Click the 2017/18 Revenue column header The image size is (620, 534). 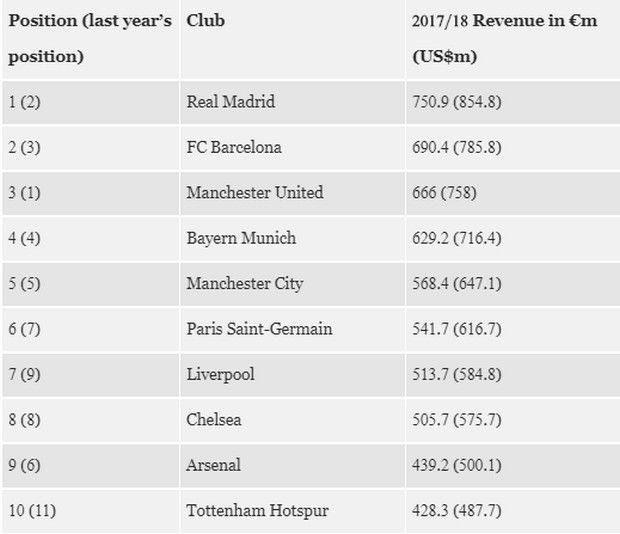coord(504,39)
